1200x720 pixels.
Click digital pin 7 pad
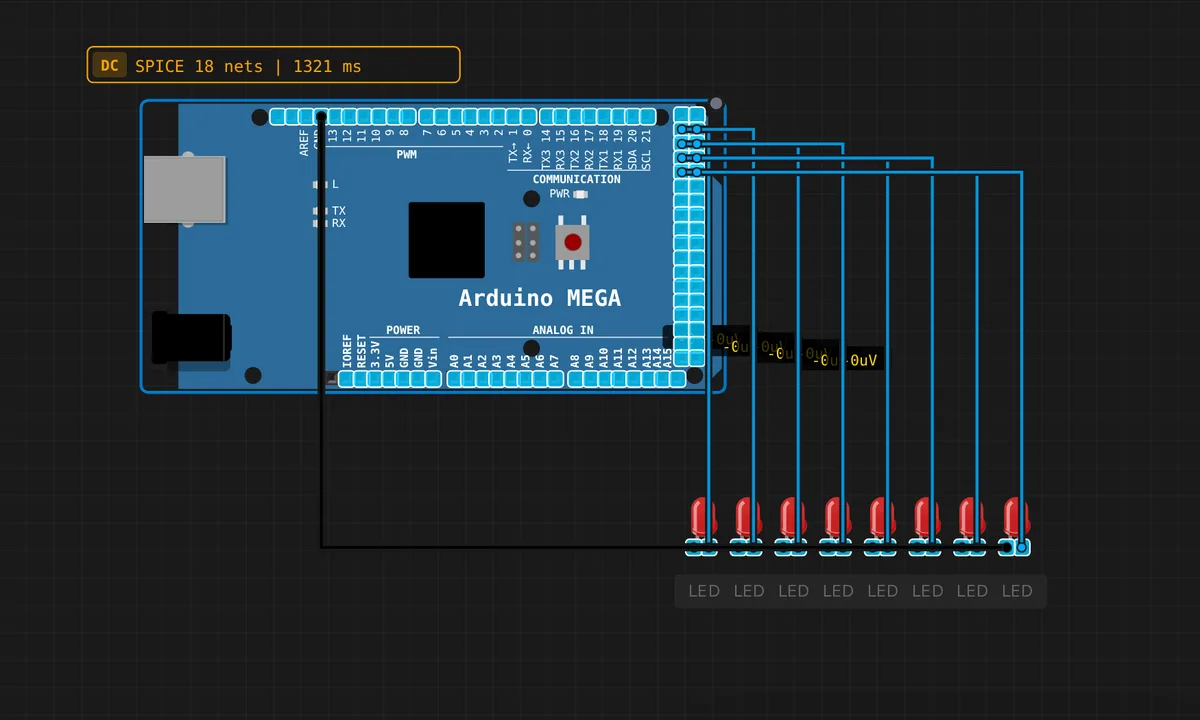click(427, 116)
